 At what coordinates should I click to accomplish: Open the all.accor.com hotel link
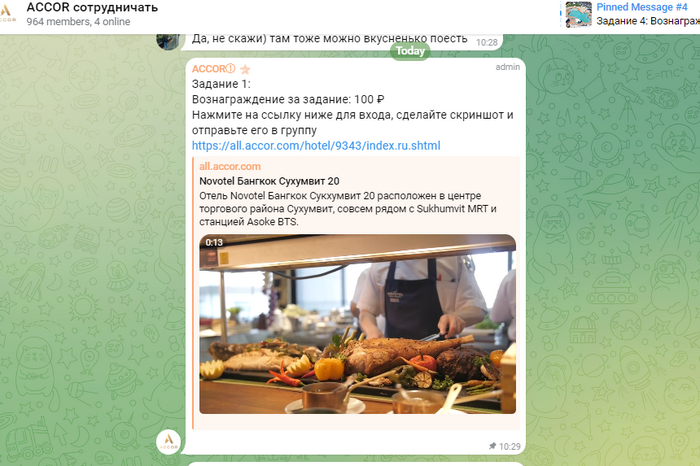point(316,146)
